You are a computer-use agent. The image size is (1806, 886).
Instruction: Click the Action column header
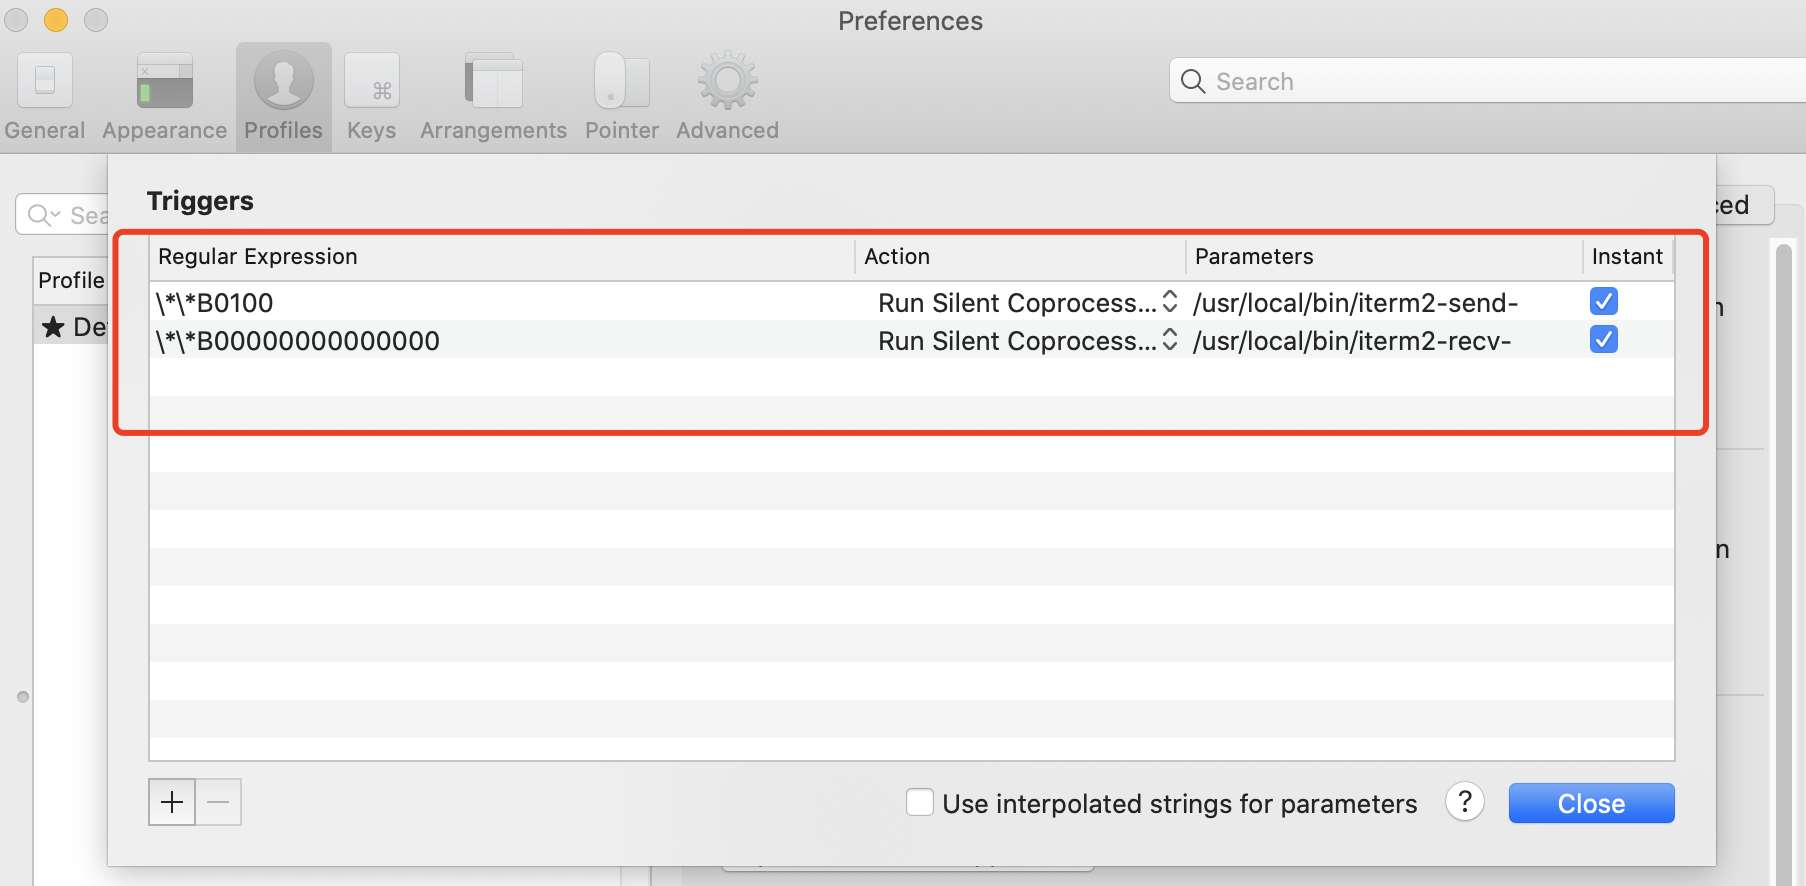[1021, 257]
